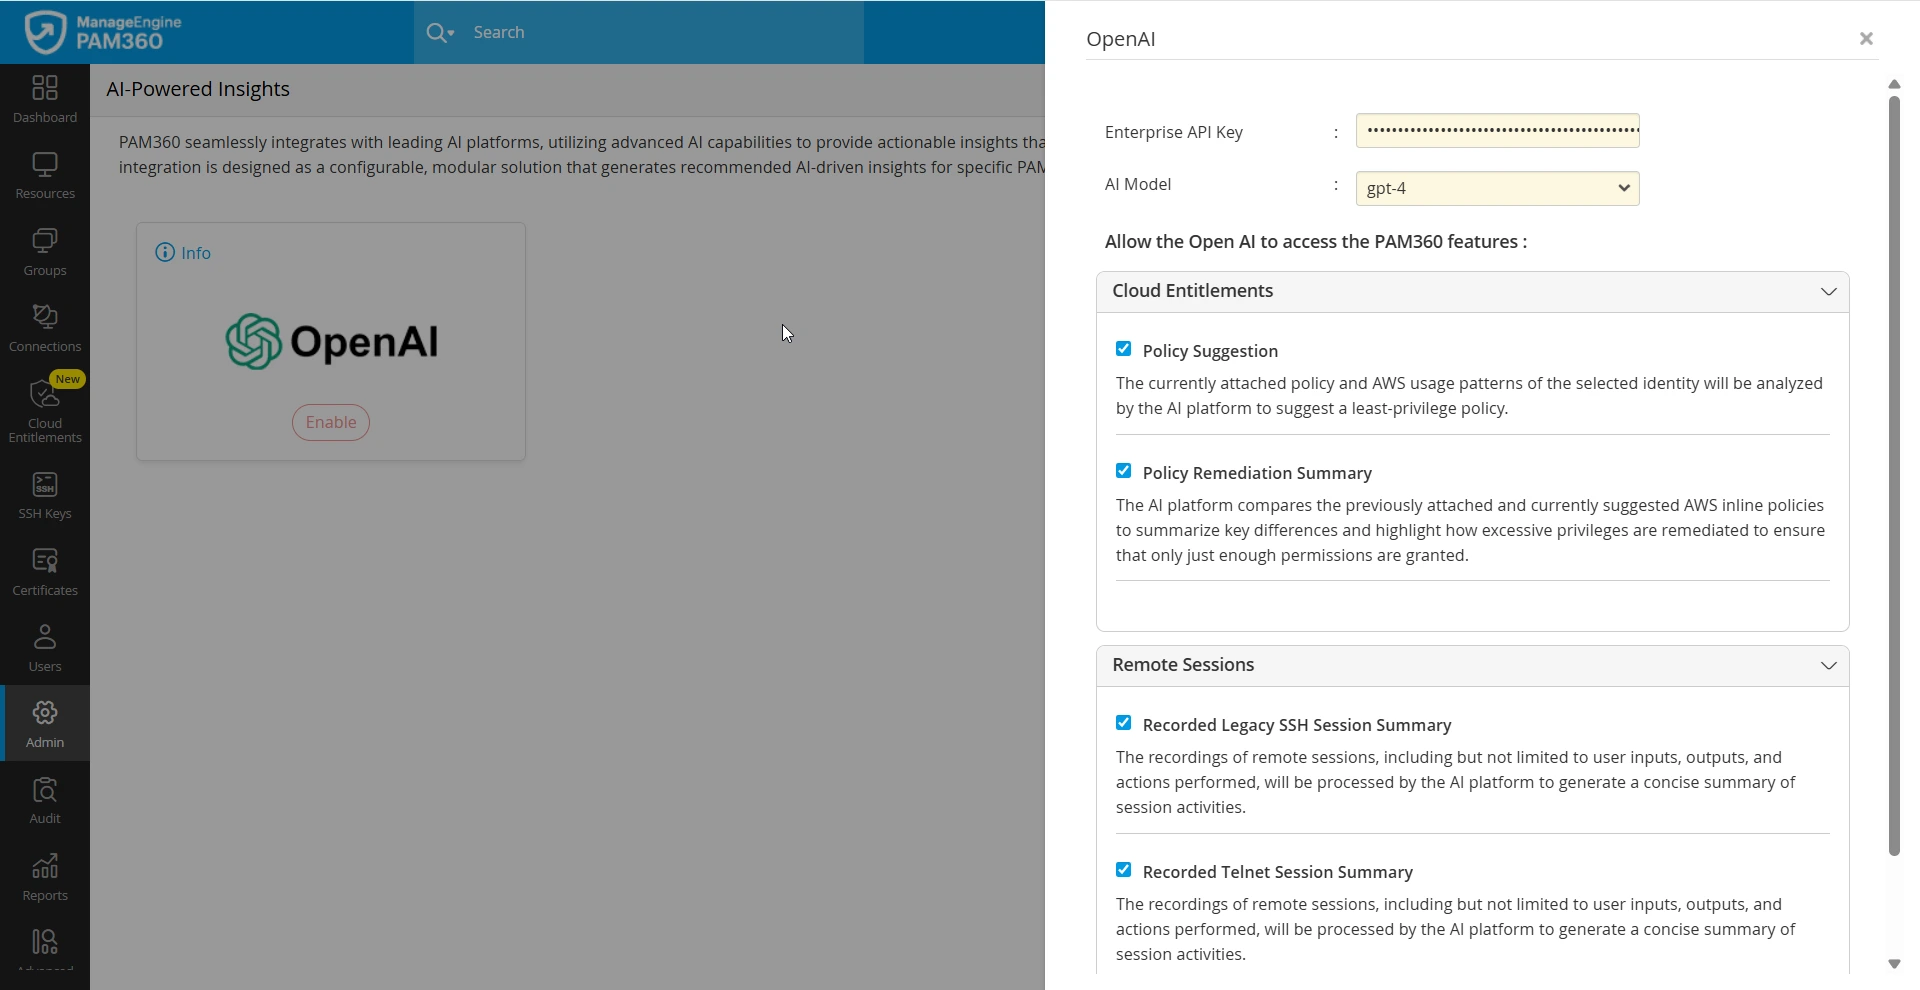Image resolution: width=1920 pixels, height=990 pixels.
Task: Uncheck the Policy Suggestion checkbox
Action: [1124, 349]
